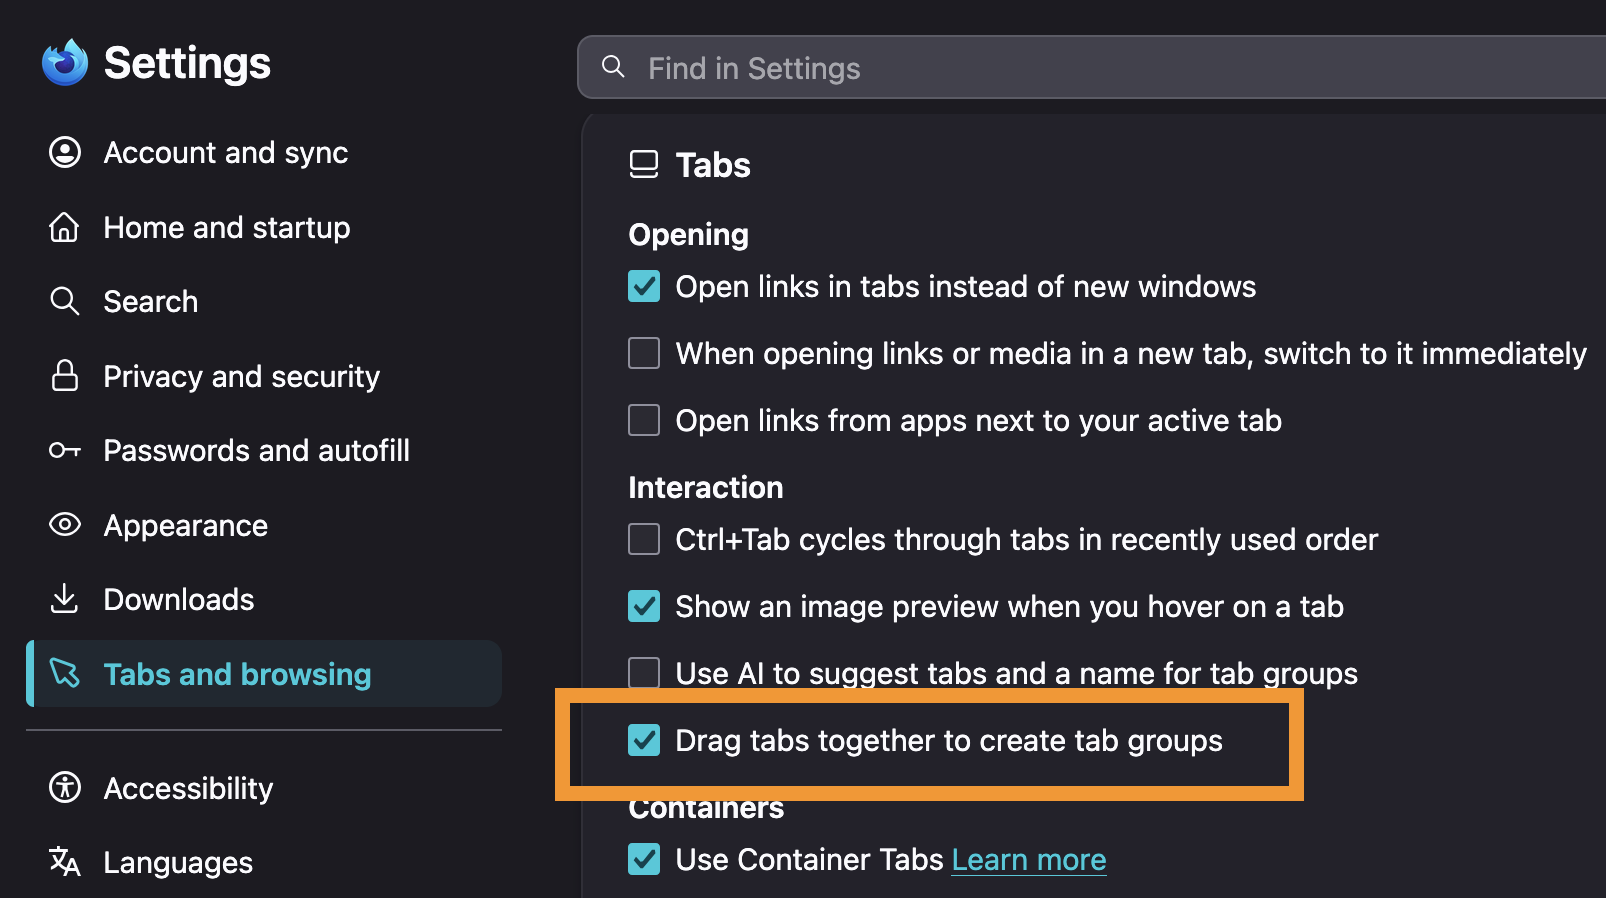Viewport: 1606px width, 898px height.
Task: Enable switching to new tab immediately
Action: pyautogui.click(x=644, y=353)
